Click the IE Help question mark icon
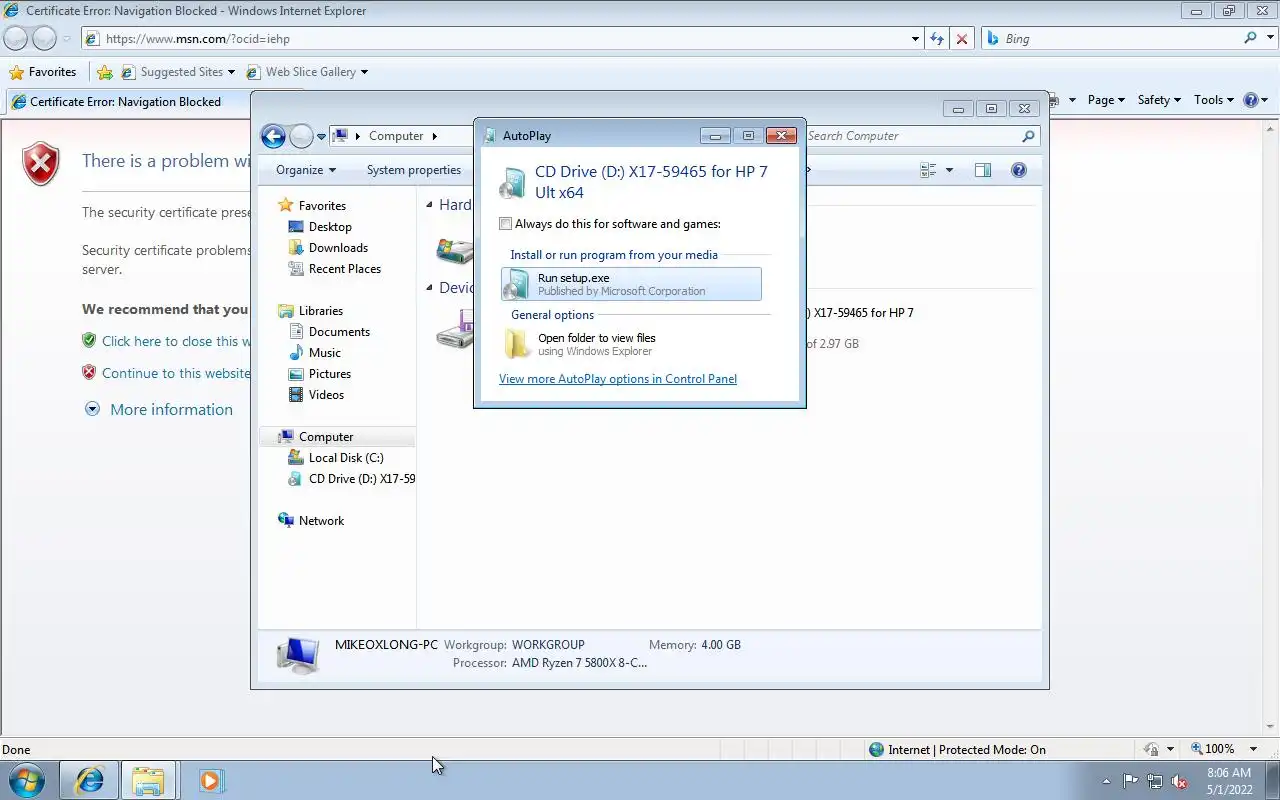Viewport: 1280px width, 800px height. click(1250, 100)
